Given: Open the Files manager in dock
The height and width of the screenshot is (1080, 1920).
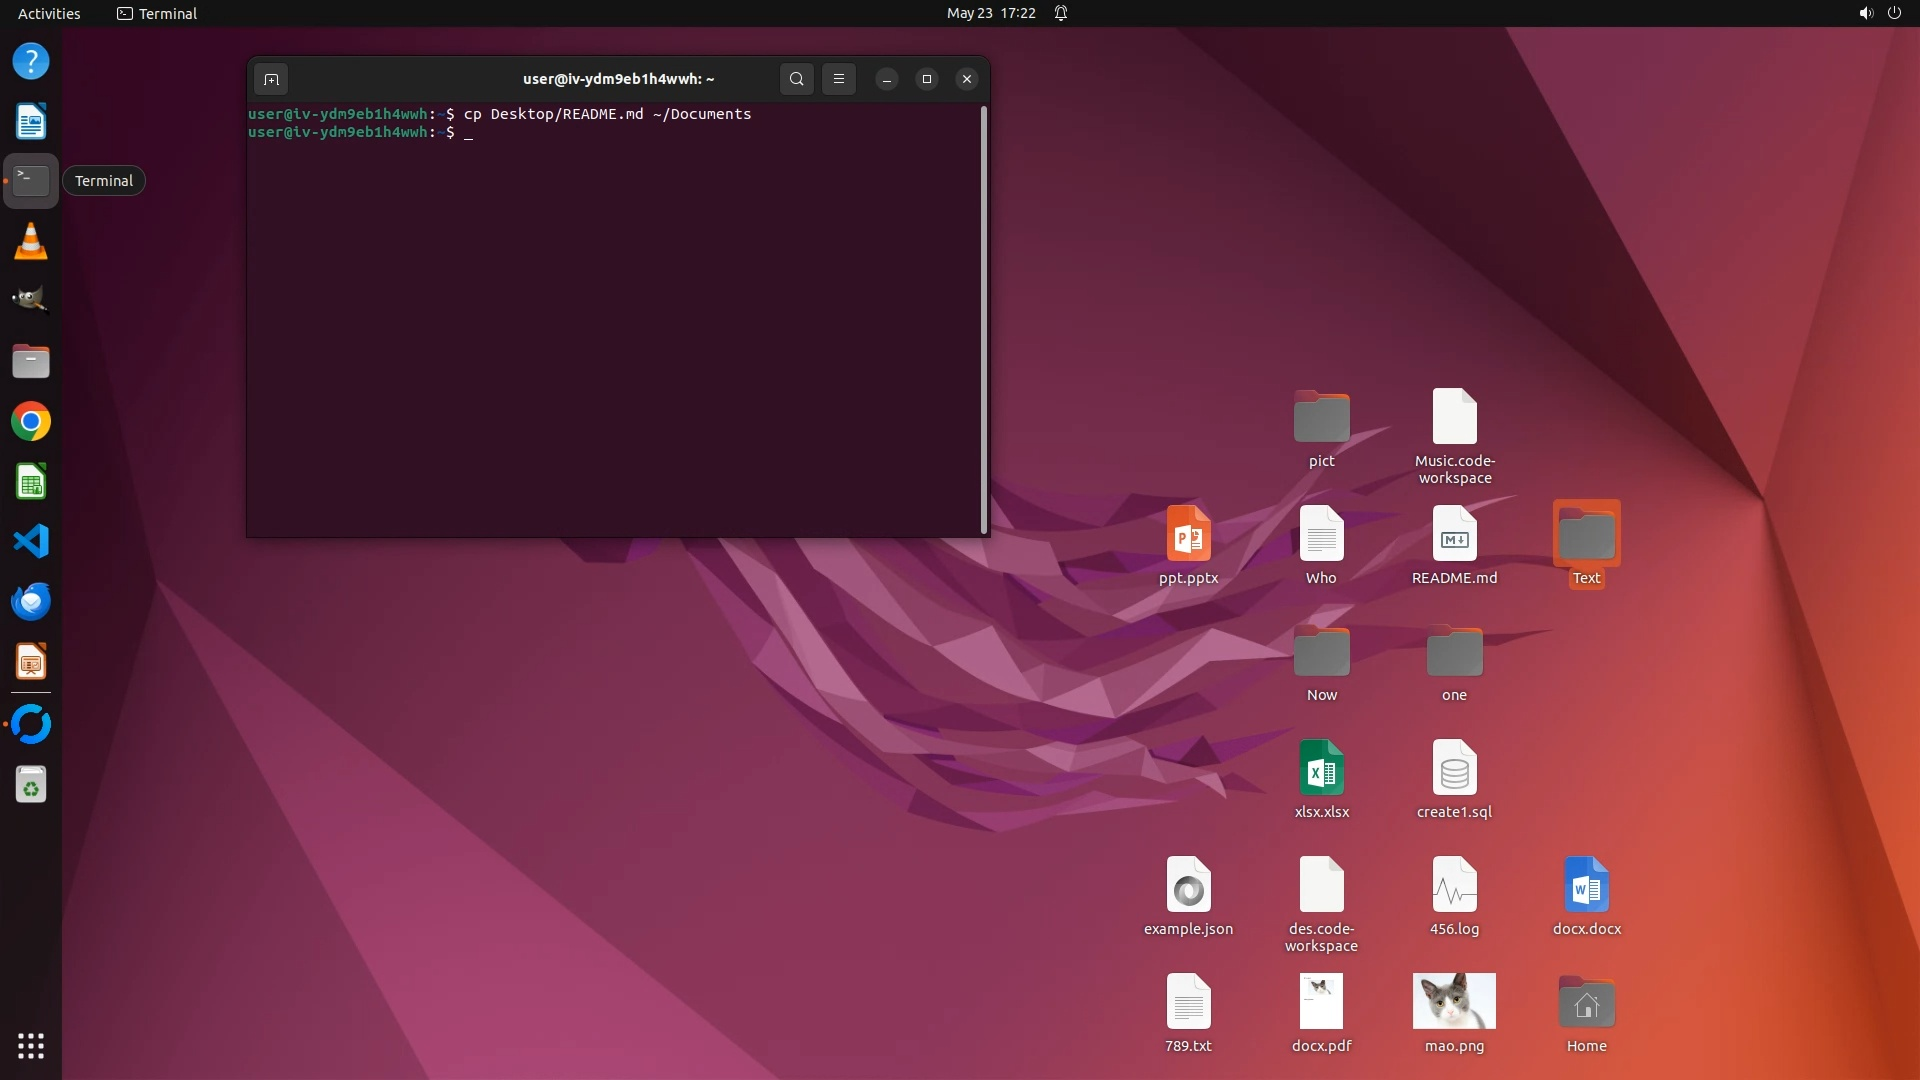Looking at the screenshot, I should 31,362.
